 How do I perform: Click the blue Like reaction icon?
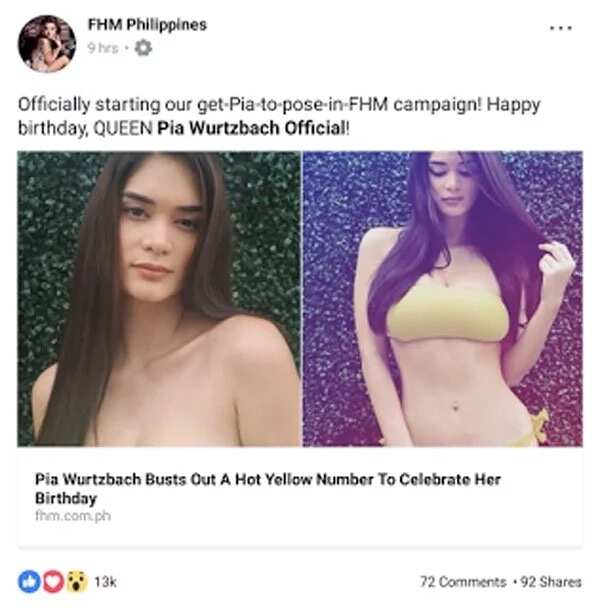tap(29, 582)
